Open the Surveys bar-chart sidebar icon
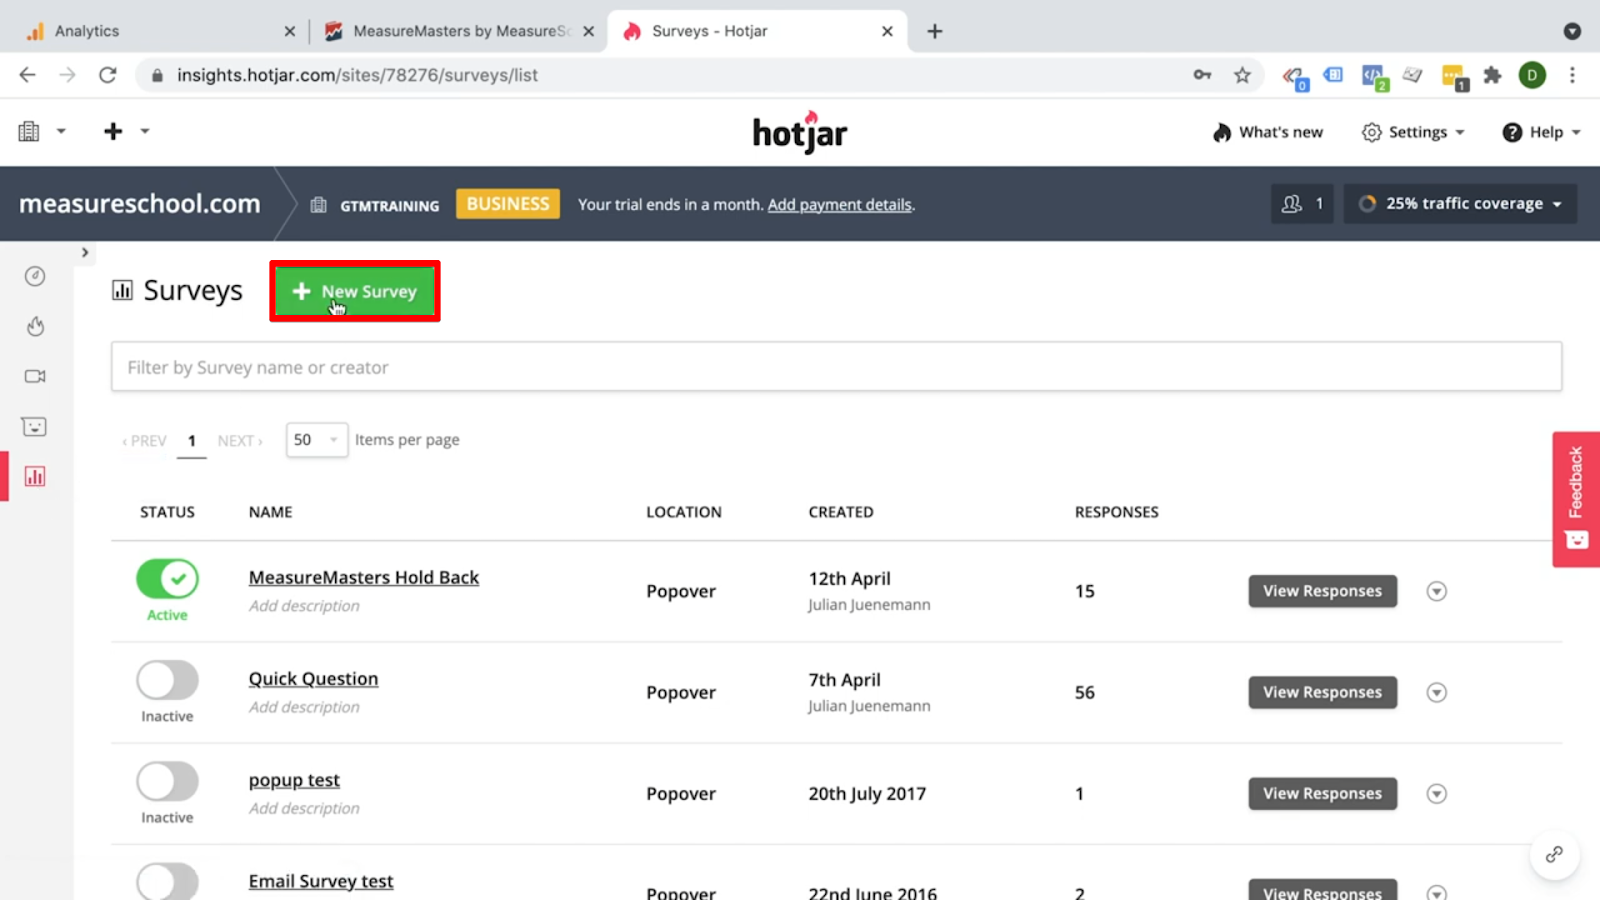 pos(35,476)
